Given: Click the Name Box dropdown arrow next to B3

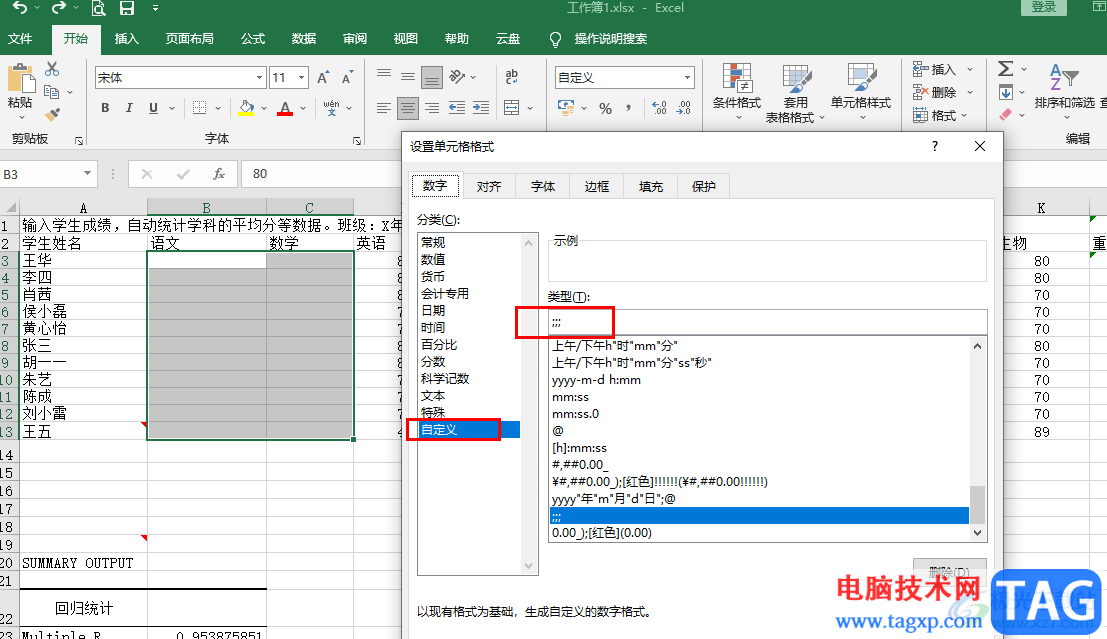Looking at the screenshot, I should pyautogui.click(x=87, y=174).
